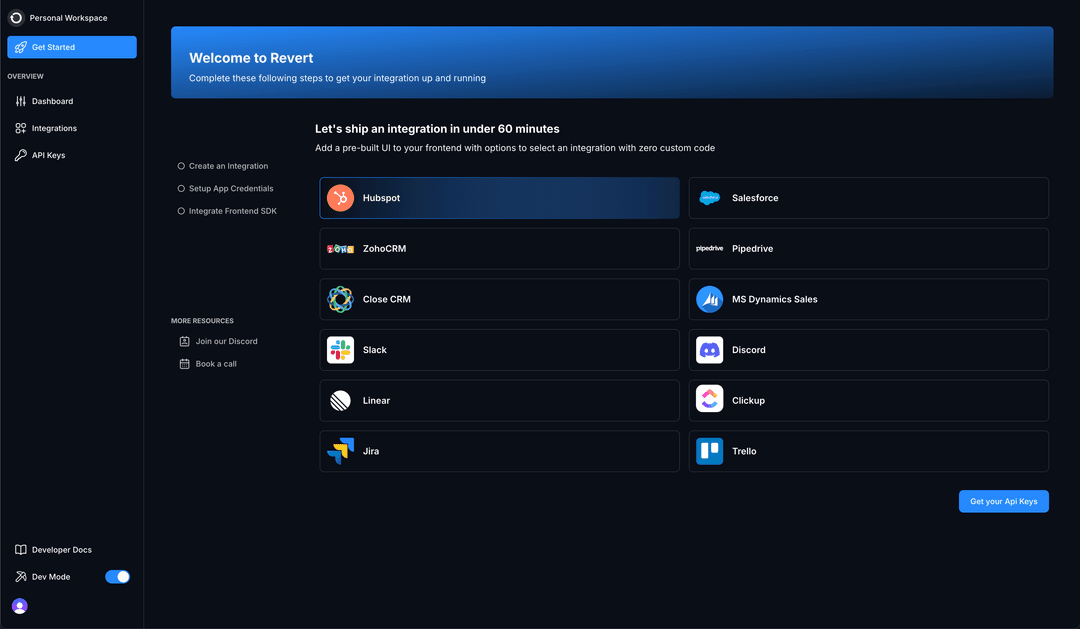Viewport: 1080px width, 629px height.
Task: Click the Dev Mode tools icon
Action: pos(21,577)
